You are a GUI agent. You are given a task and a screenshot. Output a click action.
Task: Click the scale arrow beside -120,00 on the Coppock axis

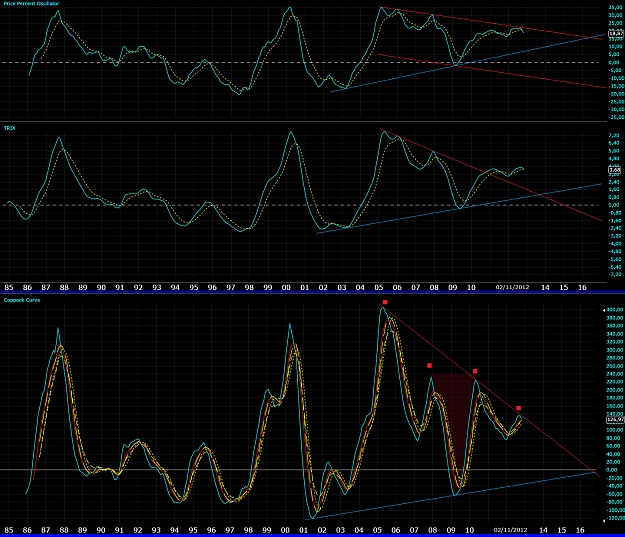(604, 520)
